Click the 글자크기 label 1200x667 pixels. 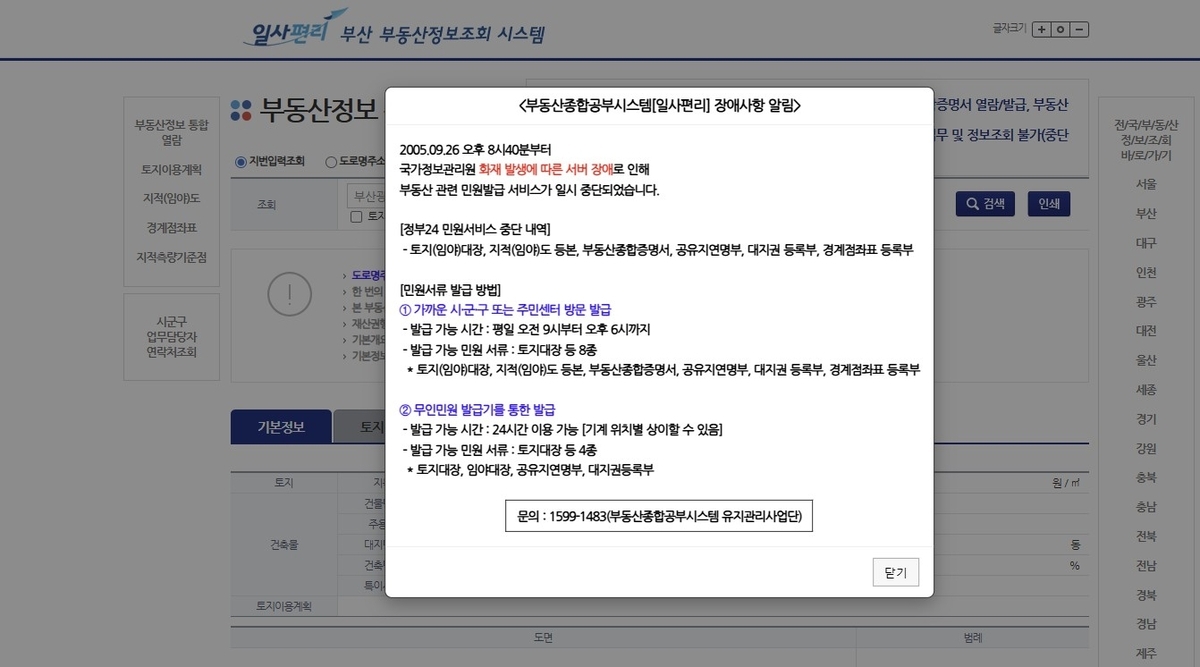click(1009, 29)
